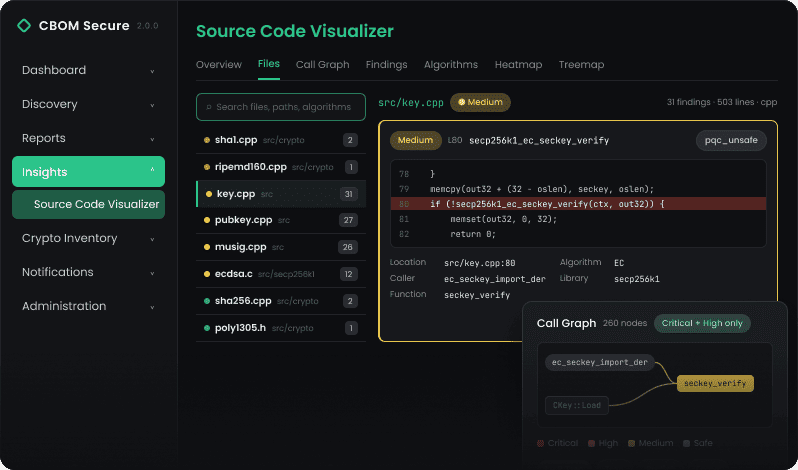Switch to the Call Graph tab
This screenshot has width=798, height=470.
[323, 65]
